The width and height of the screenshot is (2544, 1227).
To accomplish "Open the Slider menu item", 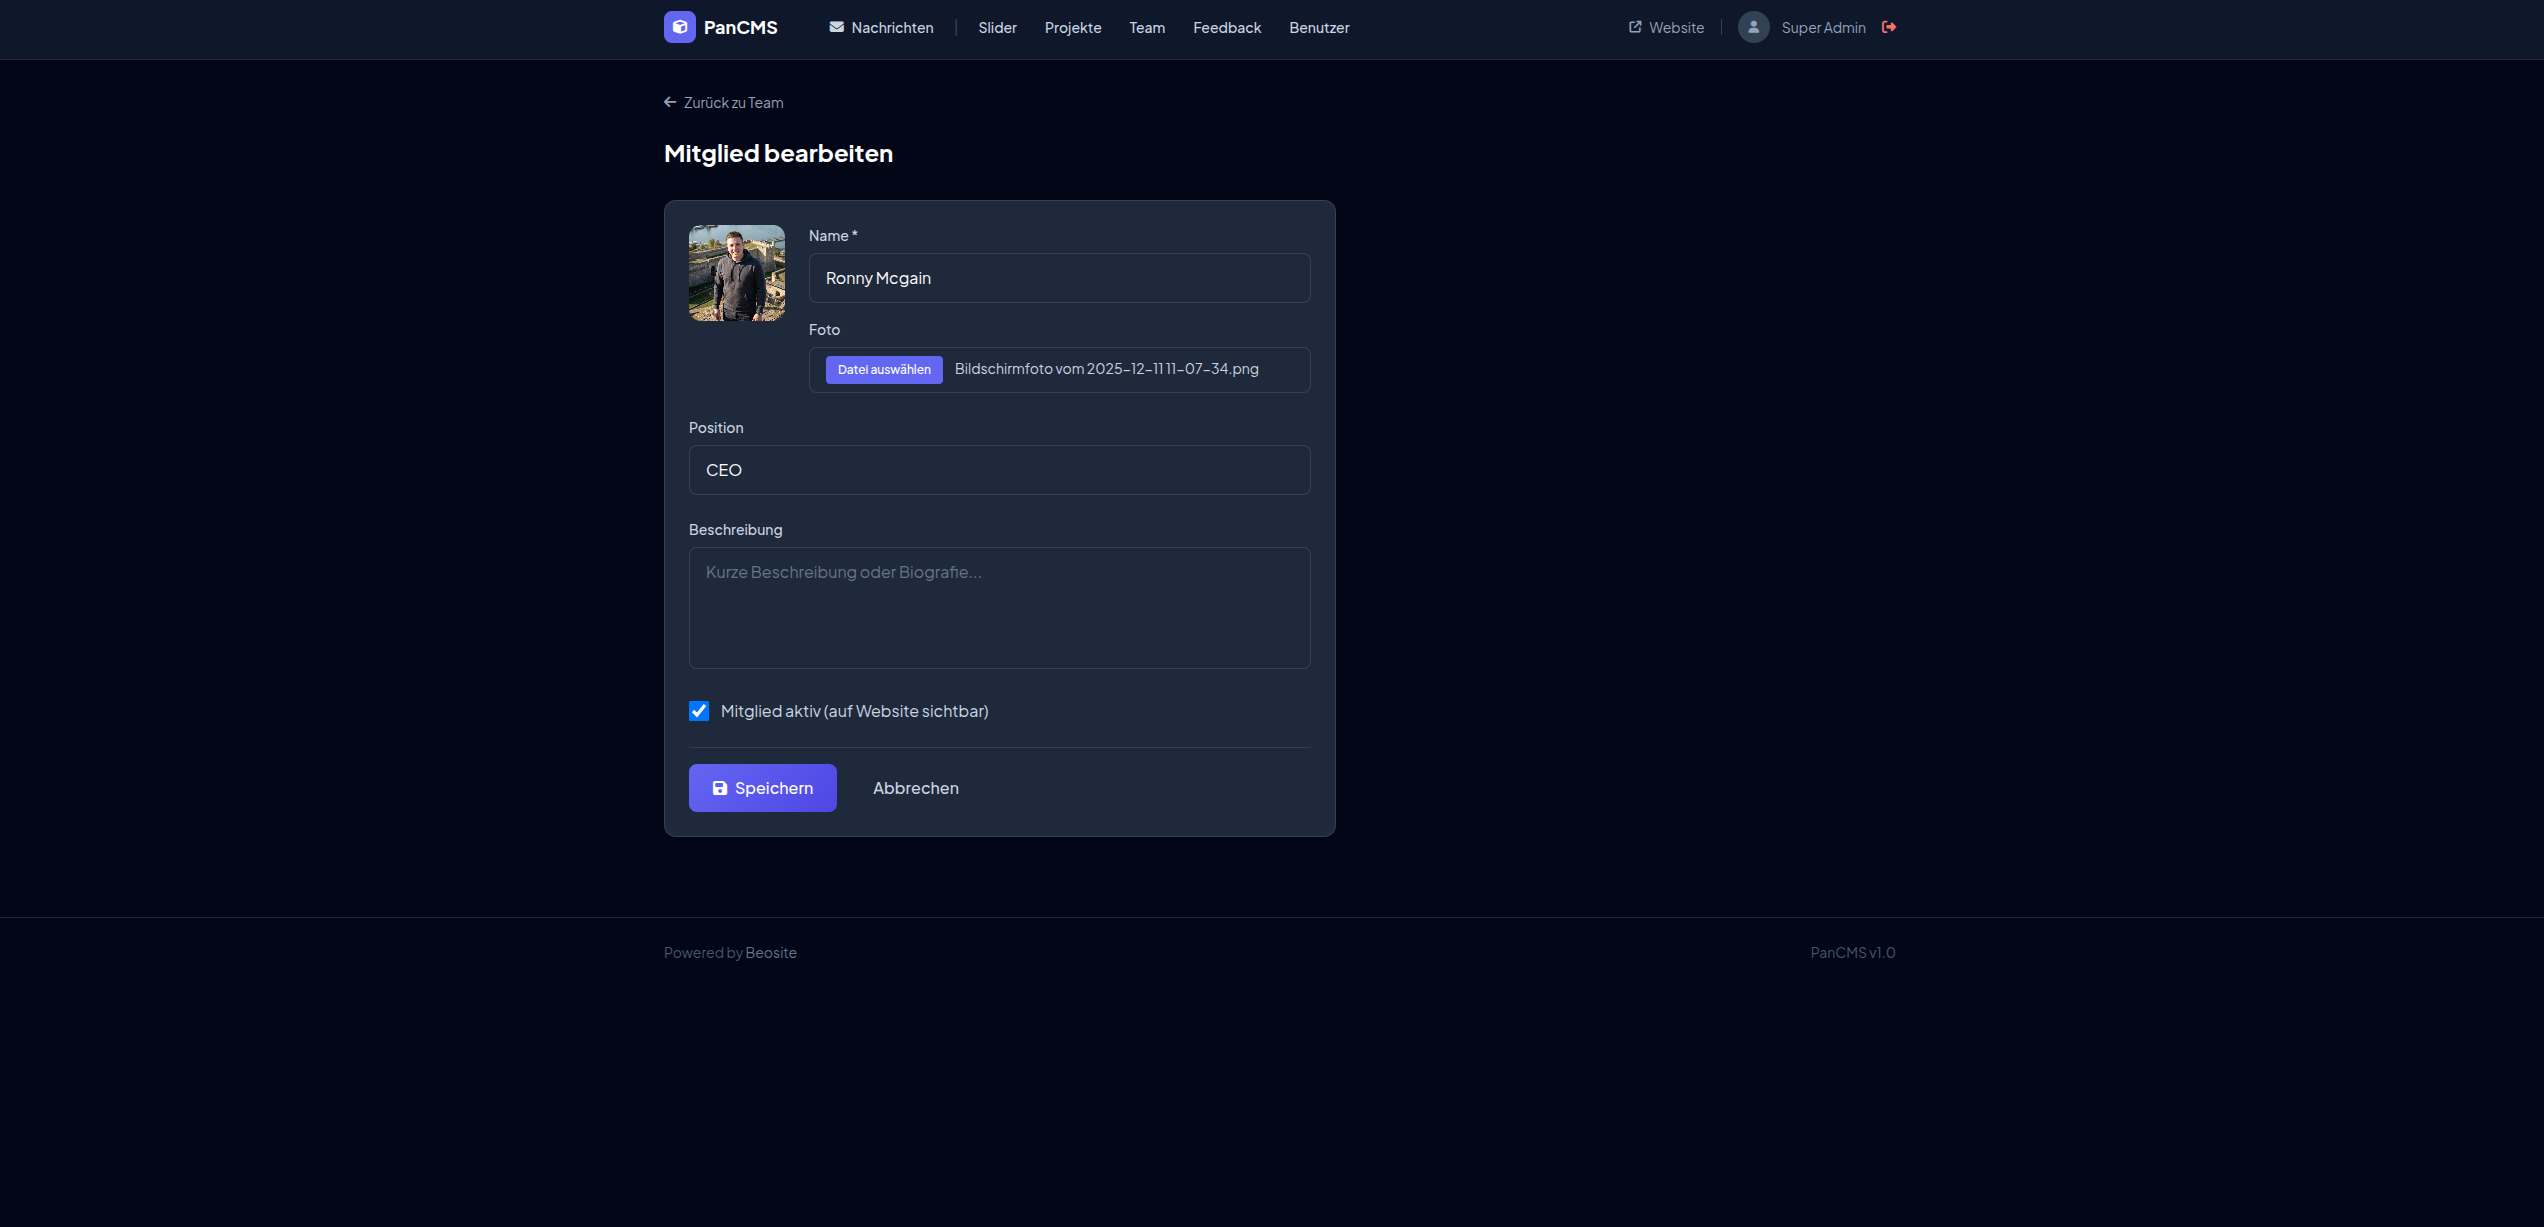I will tap(997, 28).
